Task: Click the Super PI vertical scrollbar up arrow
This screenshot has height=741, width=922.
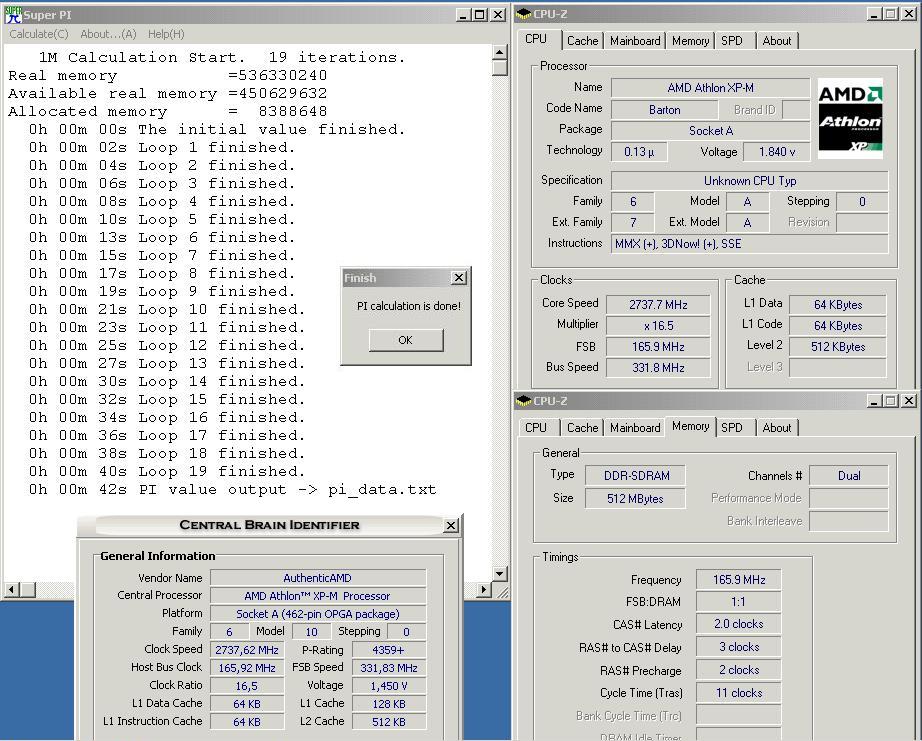Action: tap(499, 52)
